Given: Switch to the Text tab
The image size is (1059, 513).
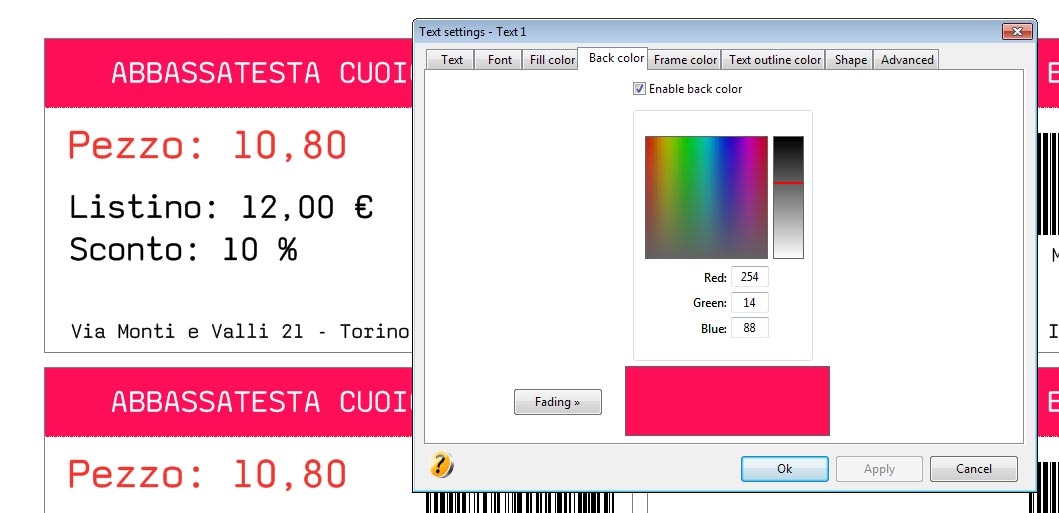Looking at the screenshot, I should 451,59.
